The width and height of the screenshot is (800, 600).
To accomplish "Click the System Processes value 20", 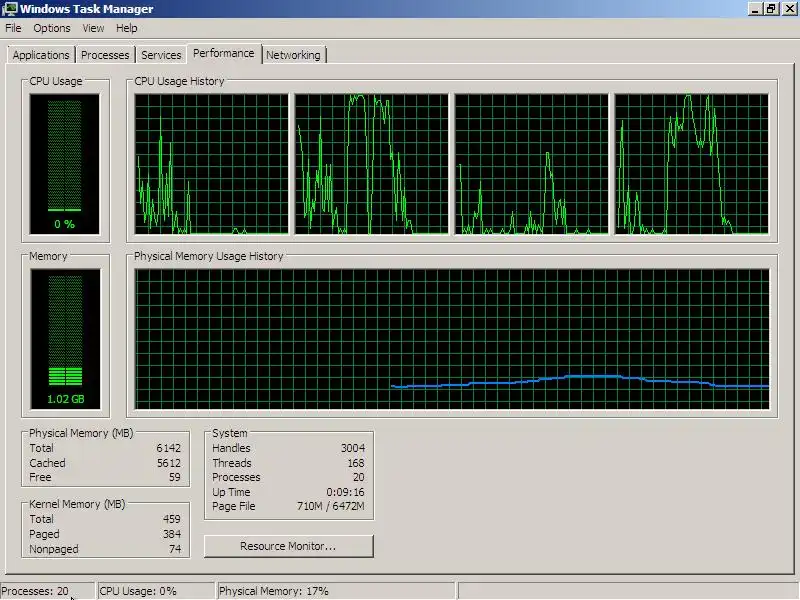I will (359, 477).
